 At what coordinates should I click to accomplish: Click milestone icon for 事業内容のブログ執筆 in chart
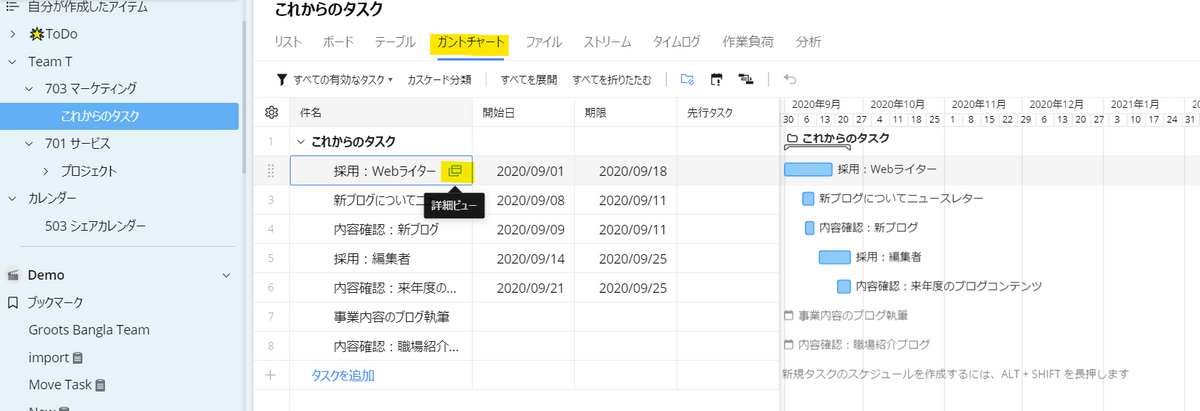[789, 315]
